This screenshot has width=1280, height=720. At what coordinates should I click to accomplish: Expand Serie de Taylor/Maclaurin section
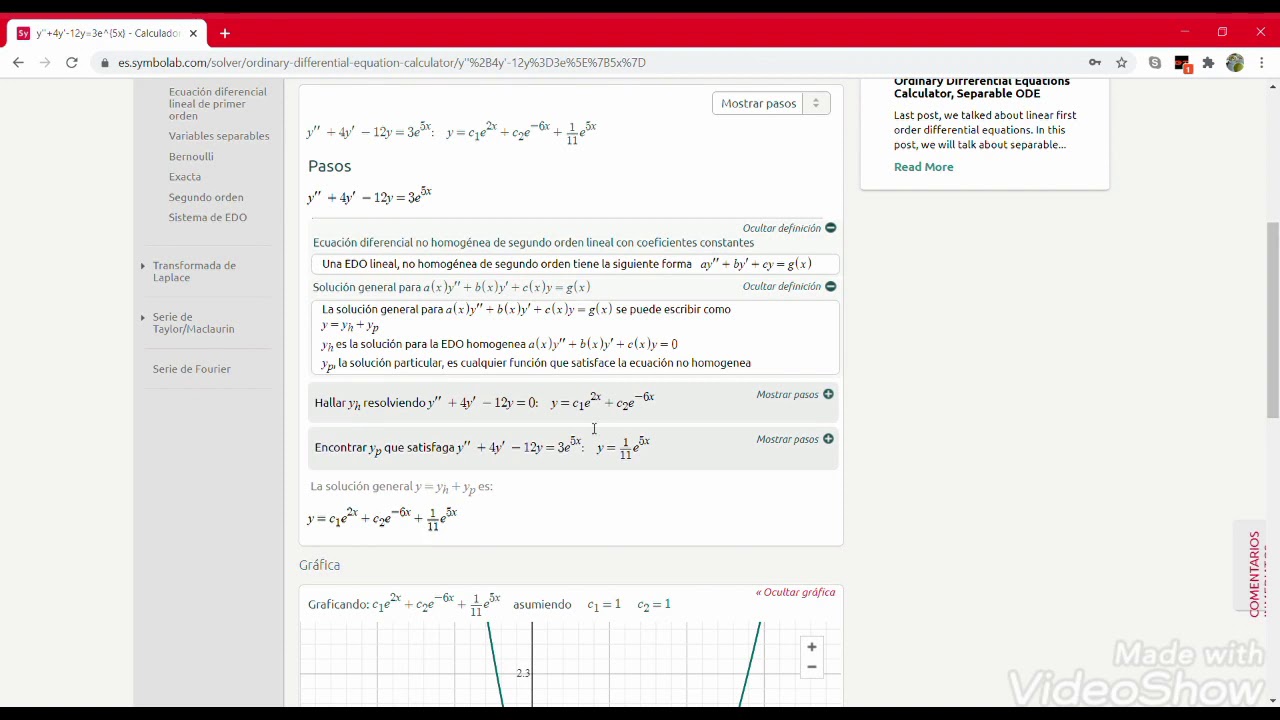click(193, 323)
